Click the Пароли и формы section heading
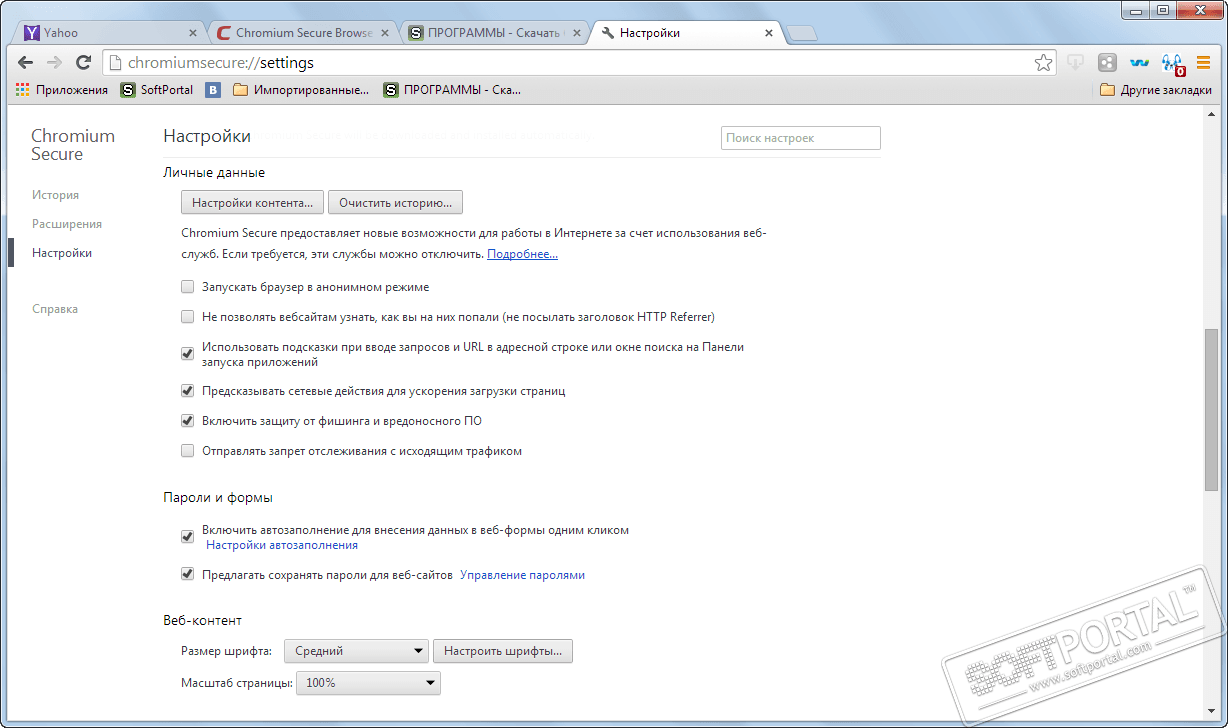 coord(218,497)
